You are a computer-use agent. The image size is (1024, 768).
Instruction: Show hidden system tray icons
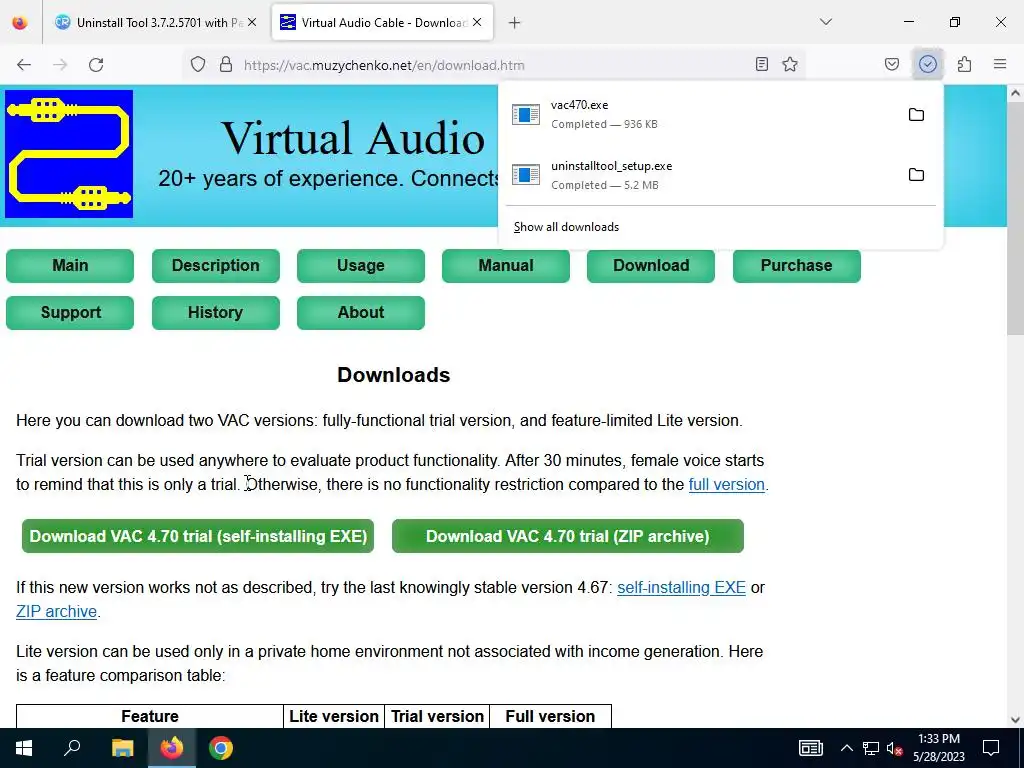[x=846, y=748]
